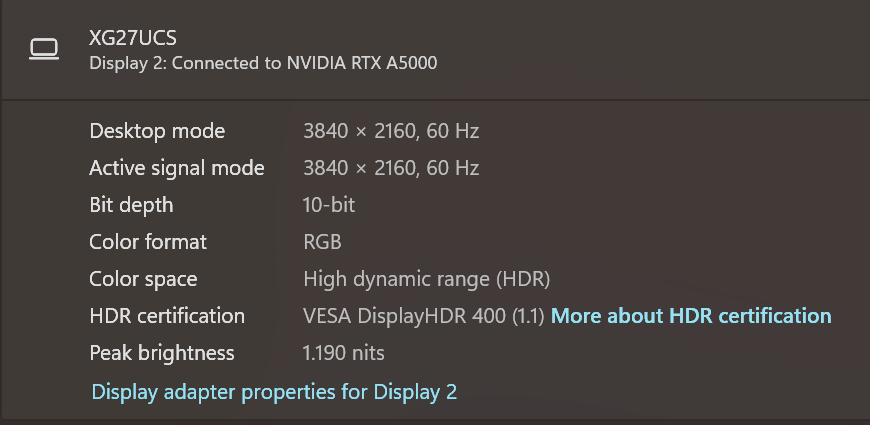Click the 'Desktop mode' label
Image resolution: width=870 pixels, height=425 pixels.
pos(157,131)
